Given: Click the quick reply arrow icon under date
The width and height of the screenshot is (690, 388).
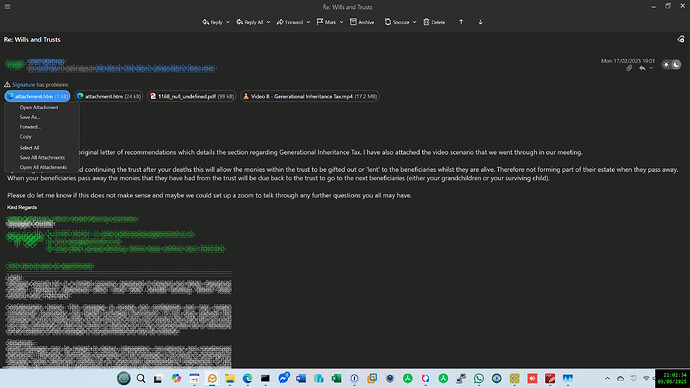Looking at the screenshot, I should tap(642, 68).
